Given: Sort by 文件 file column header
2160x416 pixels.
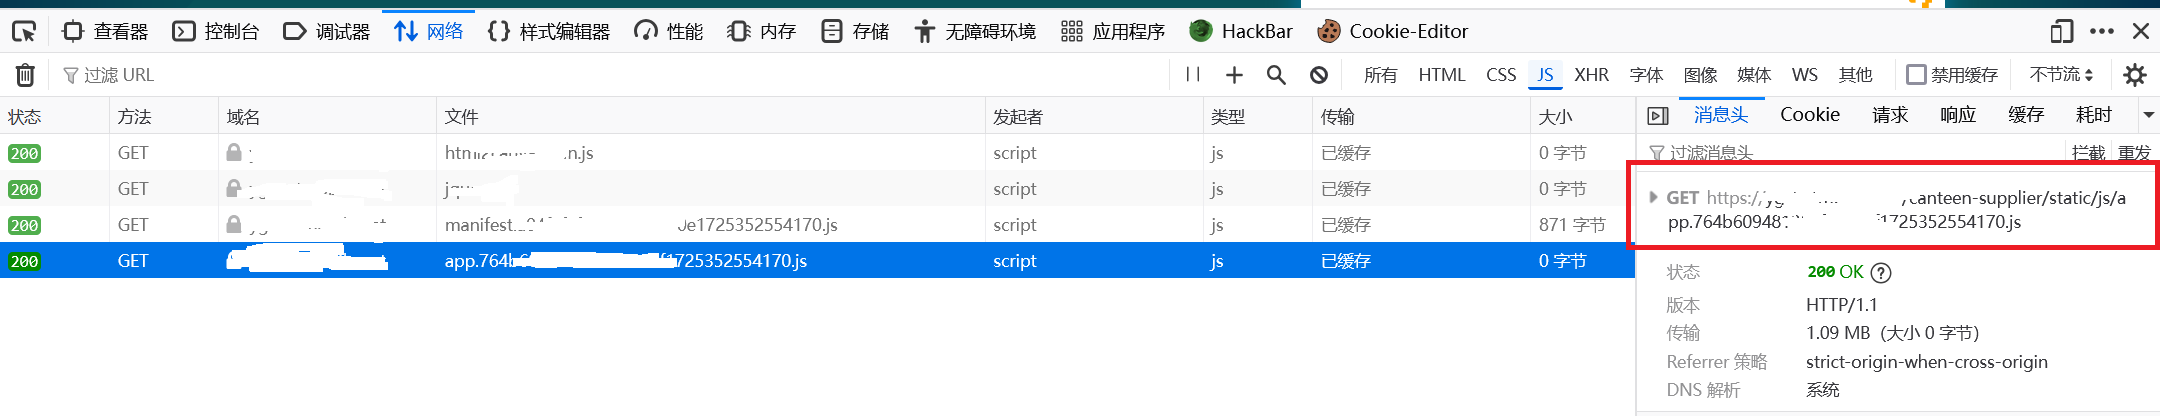Looking at the screenshot, I should tap(711, 117).
